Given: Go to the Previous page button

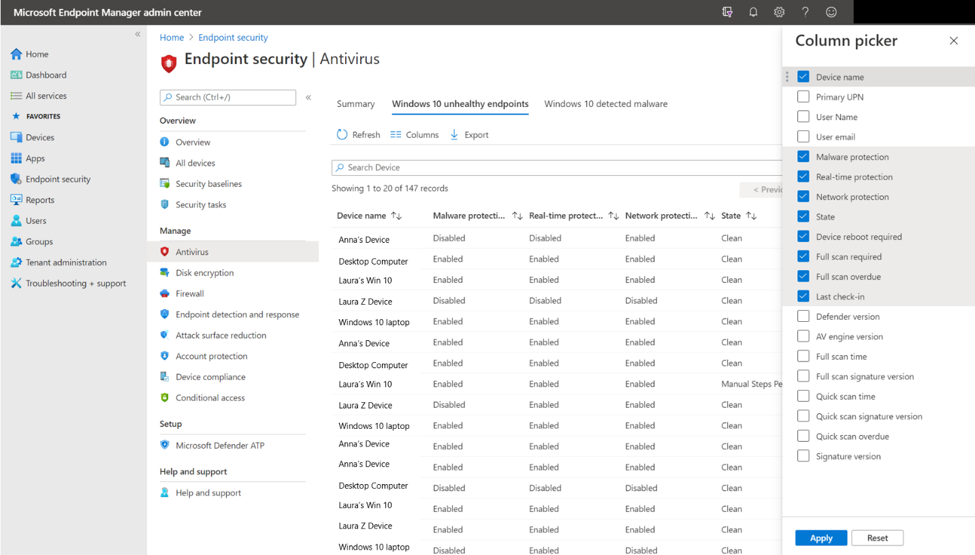Looking at the screenshot, I should pyautogui.click(x=761, y=190).
